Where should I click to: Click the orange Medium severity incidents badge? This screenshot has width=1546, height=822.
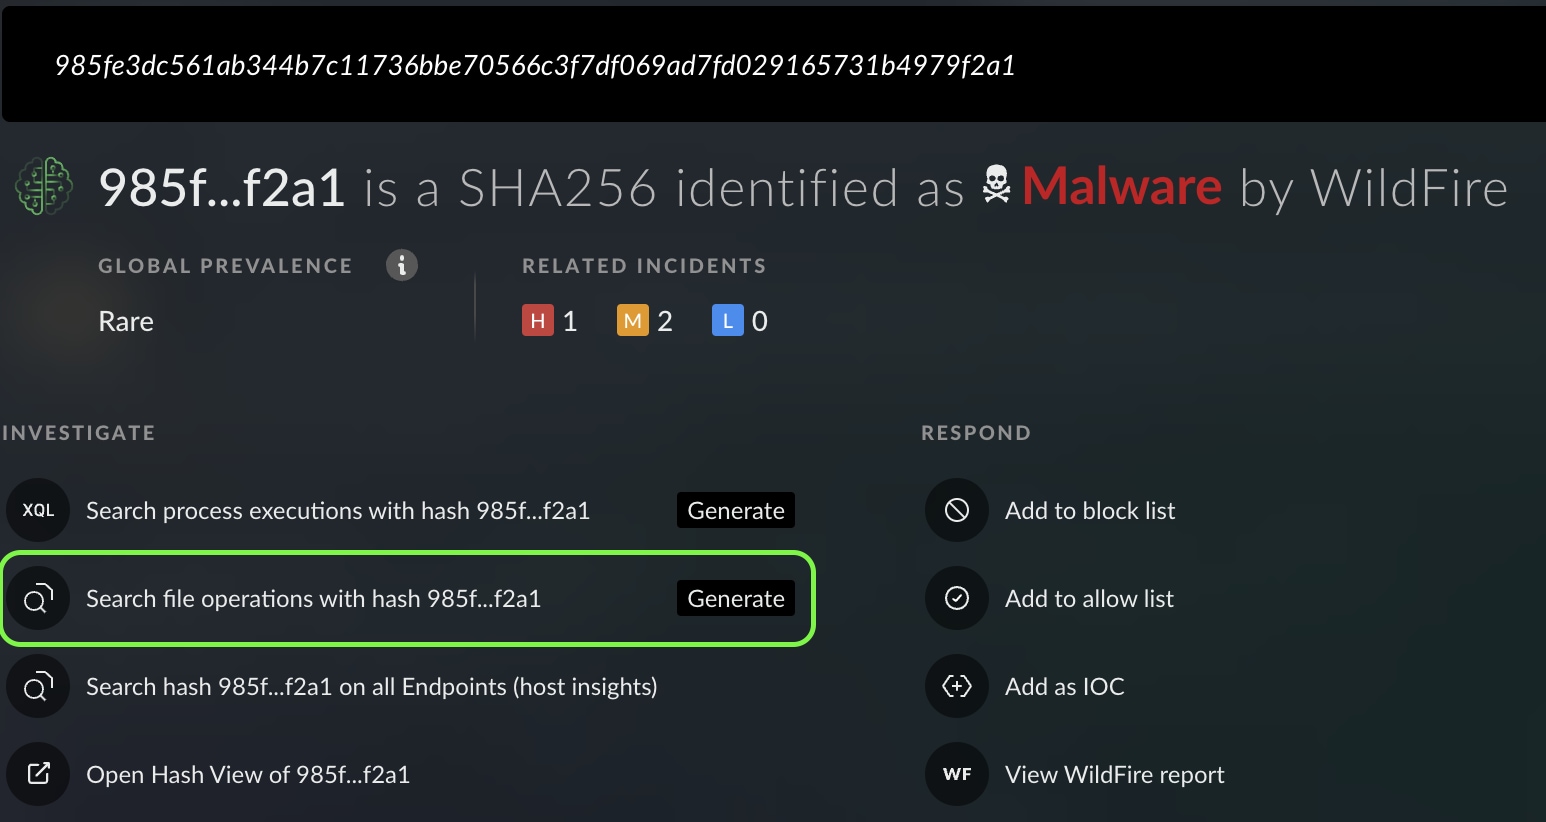pos(632,321)
